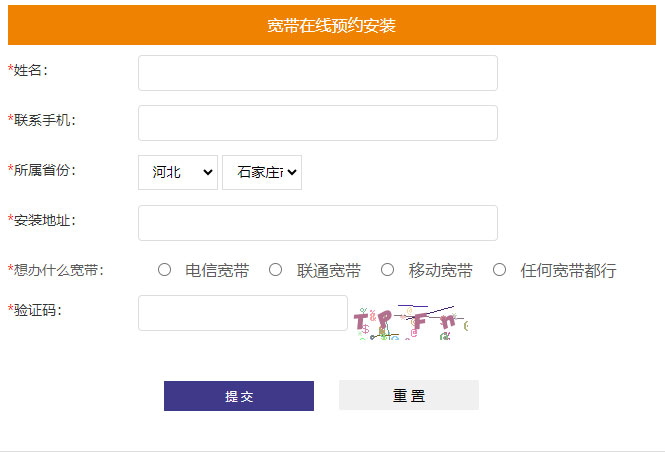Viewport: 665px width, 452px height.
Task: Choose the 联通宽带 radio option
Action: [x=276, y=270]
